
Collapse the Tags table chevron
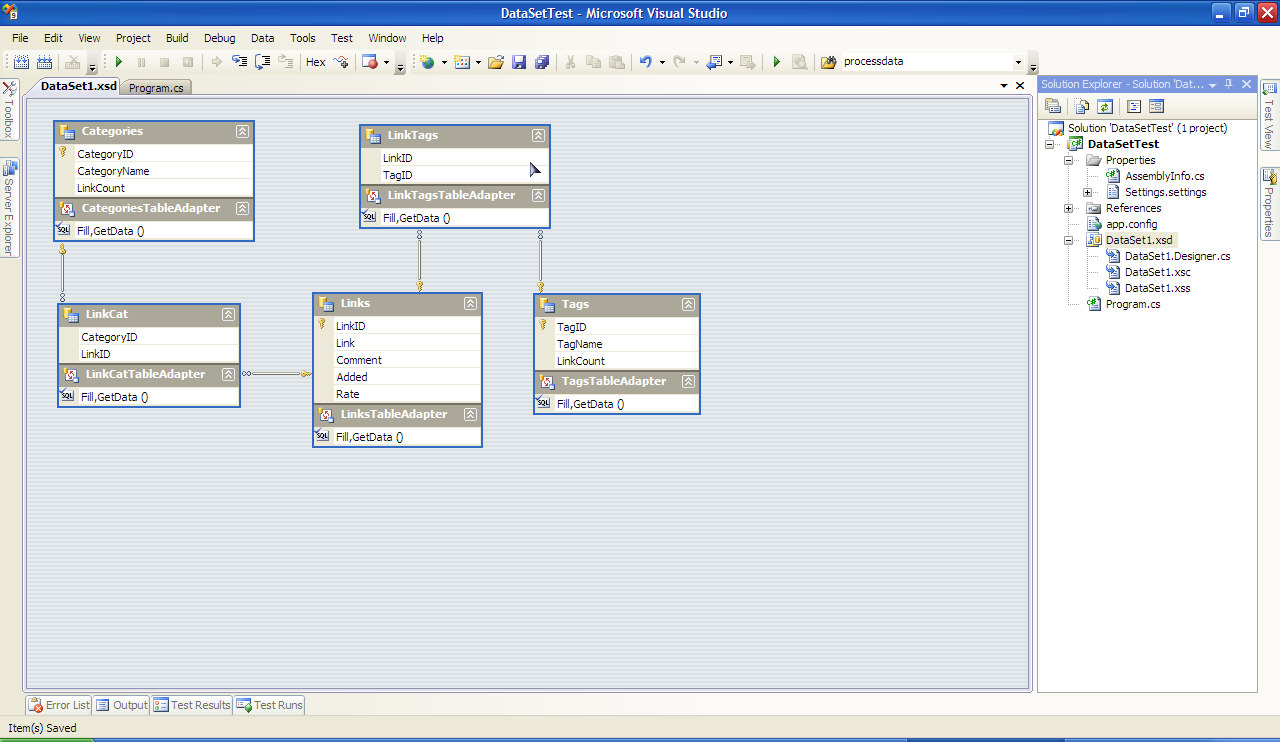[x=688, y=304]
